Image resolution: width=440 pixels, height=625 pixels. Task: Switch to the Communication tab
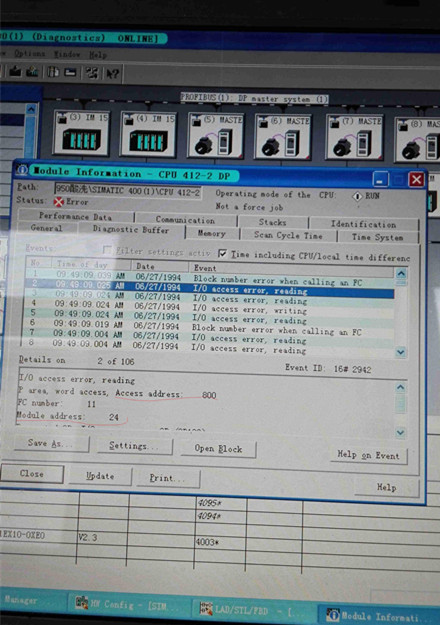tap(185, 220)
